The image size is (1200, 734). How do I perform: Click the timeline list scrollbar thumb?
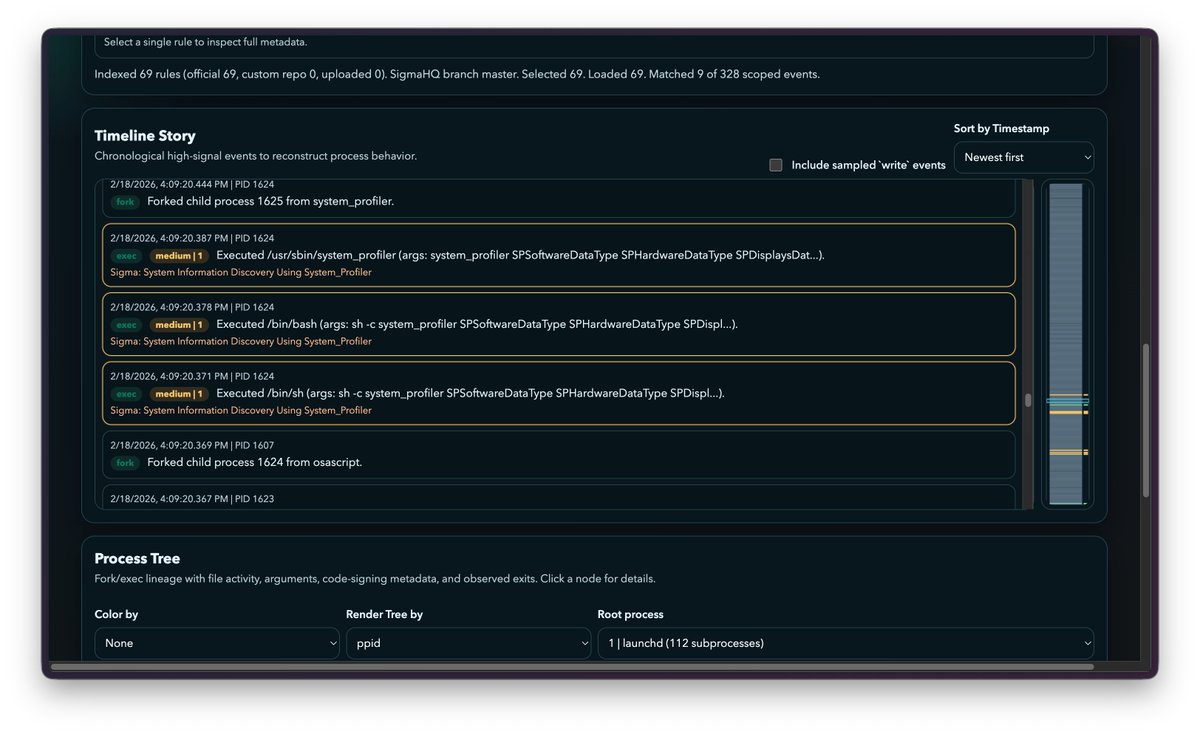coord(1028,400)
